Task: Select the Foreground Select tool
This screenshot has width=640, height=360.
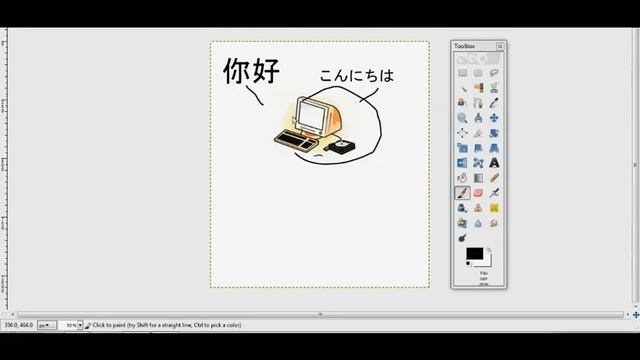Action: 462,103
